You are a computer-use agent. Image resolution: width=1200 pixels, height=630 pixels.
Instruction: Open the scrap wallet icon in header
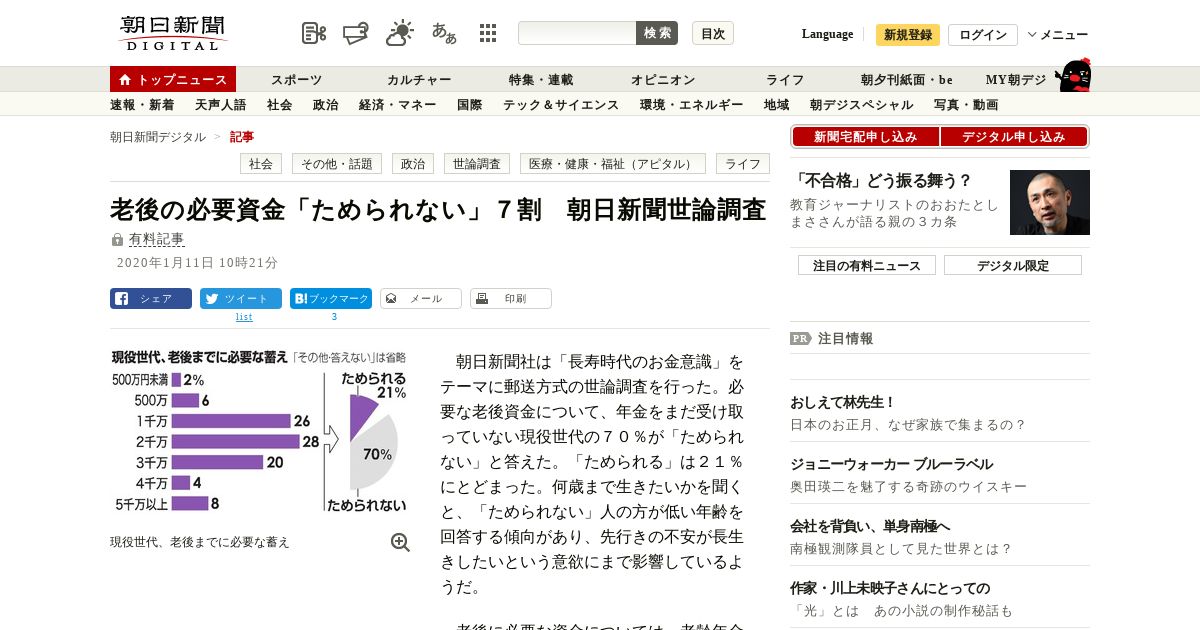coord(356,33)
